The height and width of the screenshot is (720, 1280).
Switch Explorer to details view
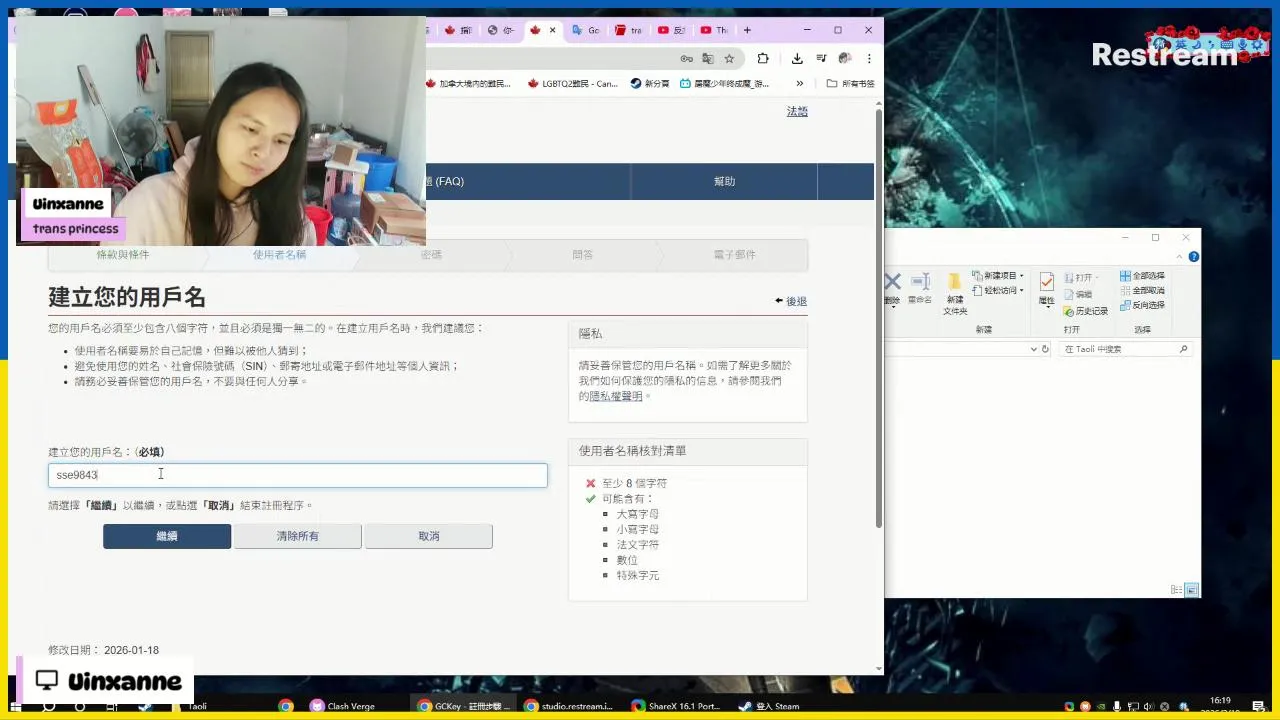[1178, 590]
